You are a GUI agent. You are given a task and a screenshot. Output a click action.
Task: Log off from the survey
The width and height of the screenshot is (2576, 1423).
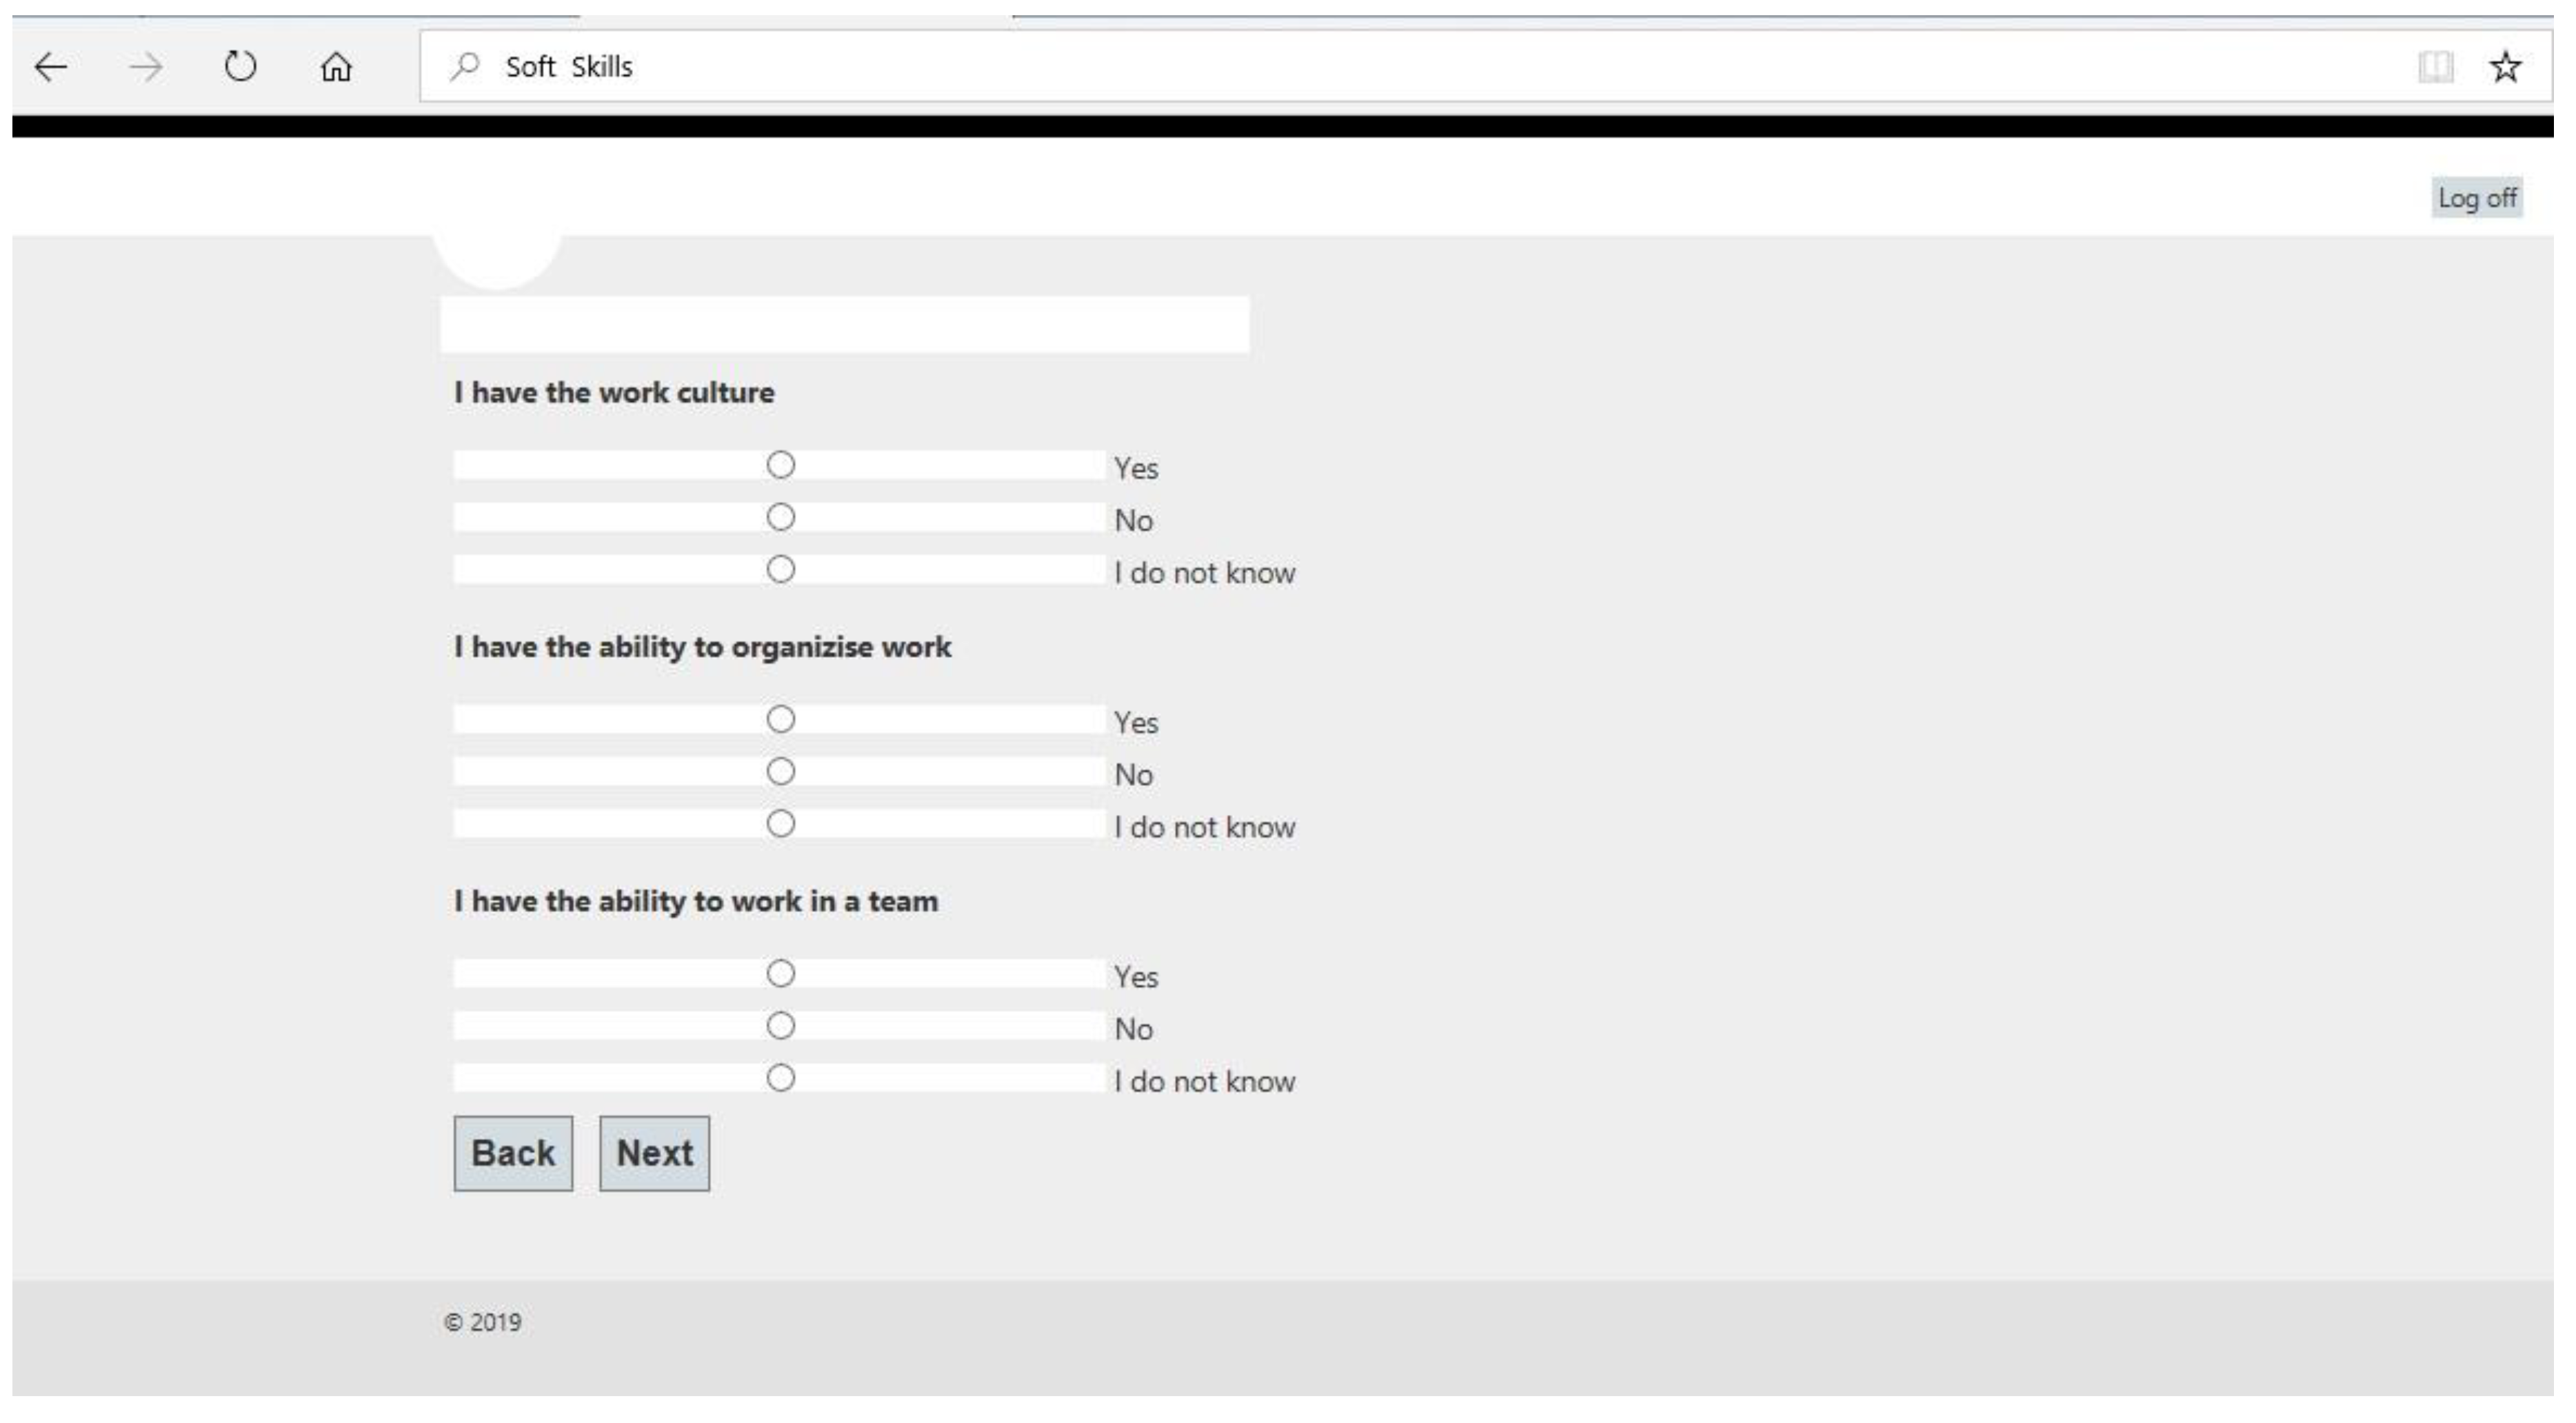[x=2476, y=198]
